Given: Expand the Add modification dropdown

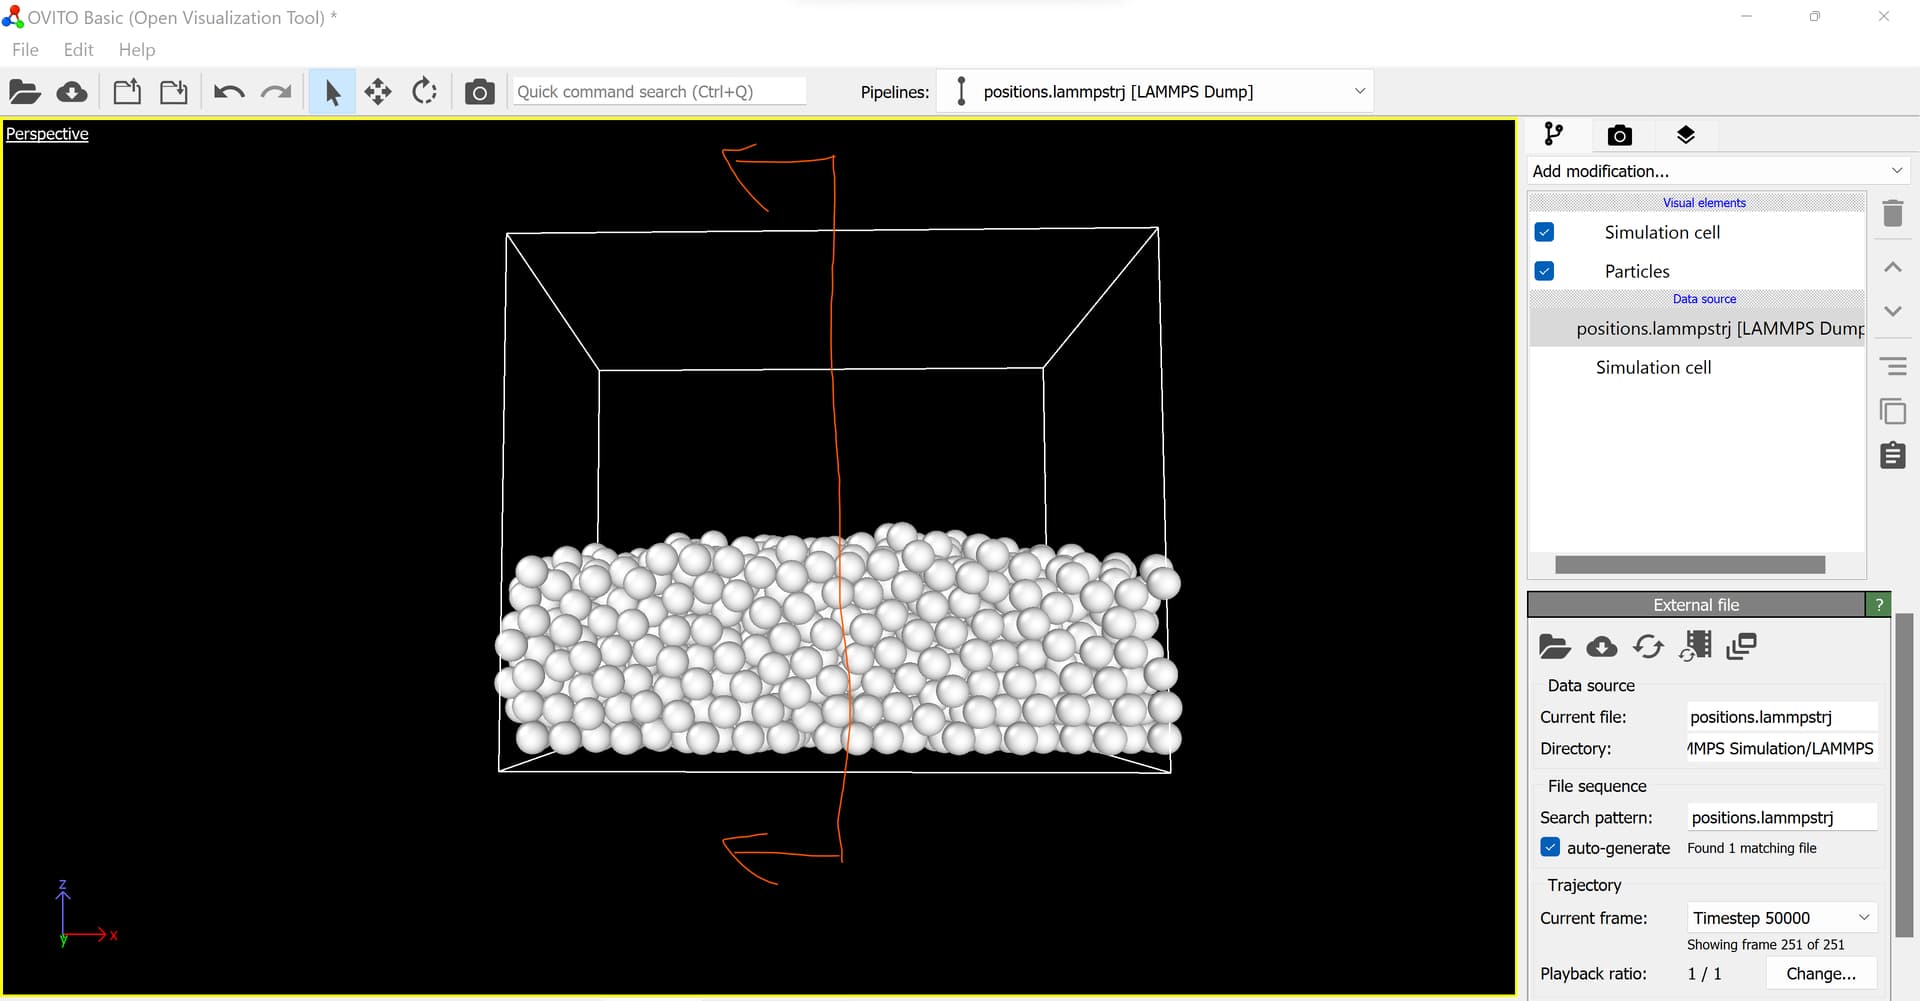Looking at the screenshot, I should click(x=1718, y=171).
